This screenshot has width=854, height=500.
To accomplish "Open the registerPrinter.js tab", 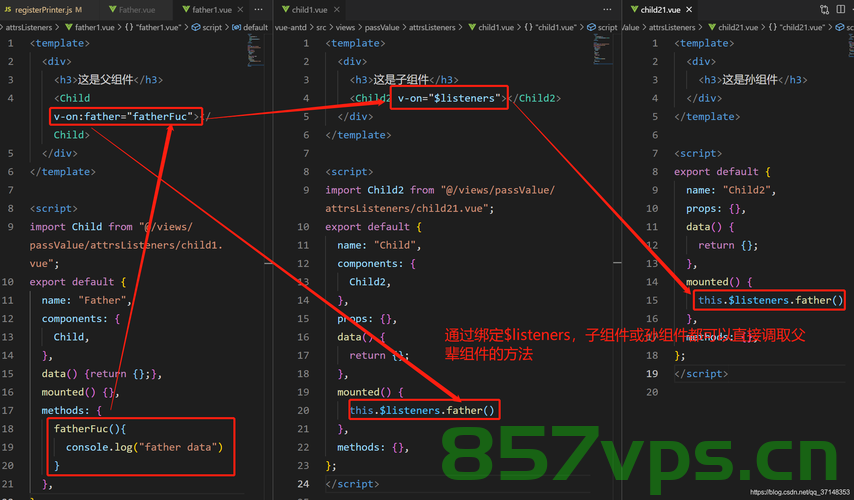I will 46,10.
